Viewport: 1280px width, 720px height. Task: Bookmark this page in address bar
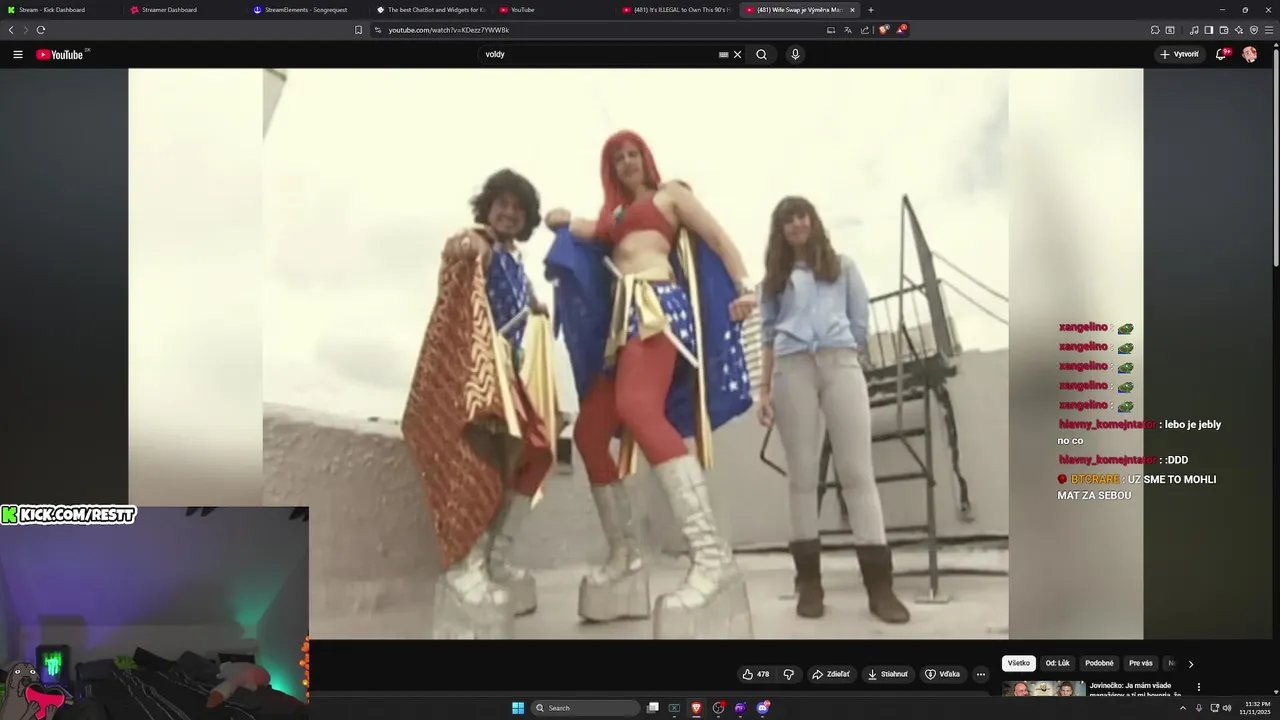coord(358,30)
